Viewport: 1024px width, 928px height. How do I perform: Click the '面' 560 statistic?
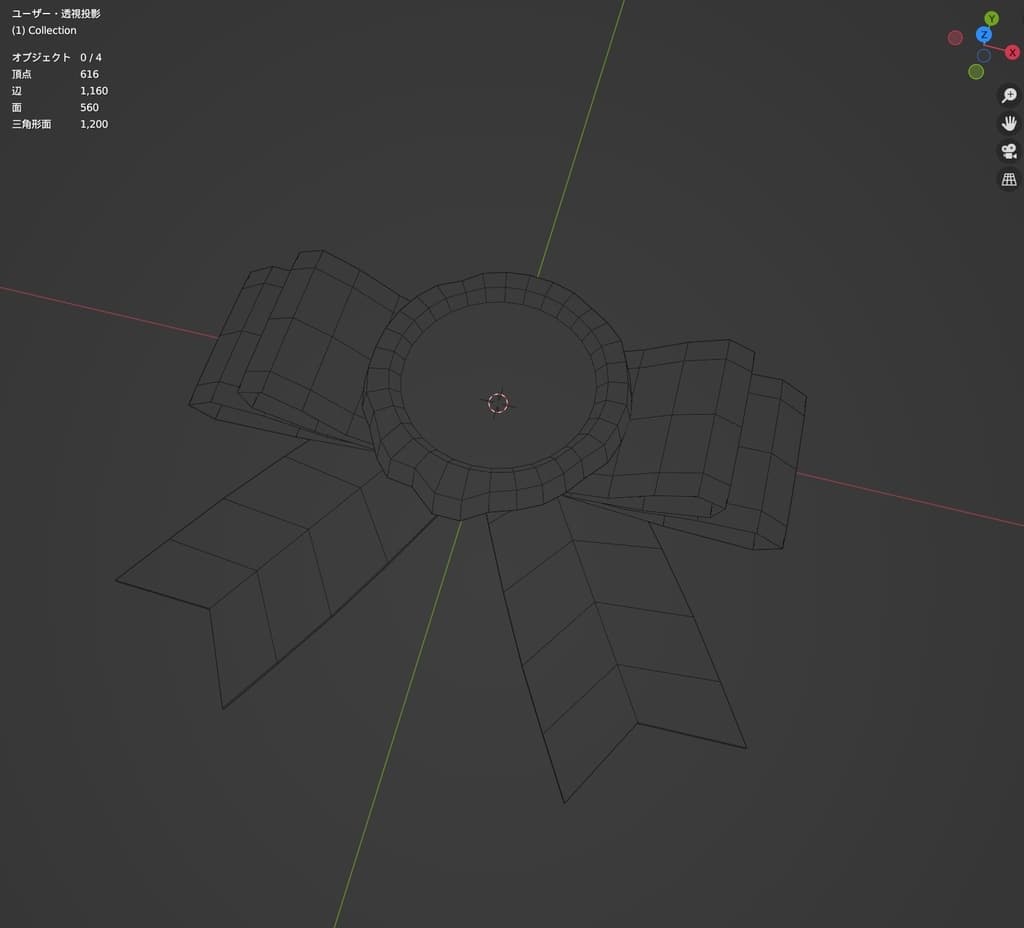[56, 107]
